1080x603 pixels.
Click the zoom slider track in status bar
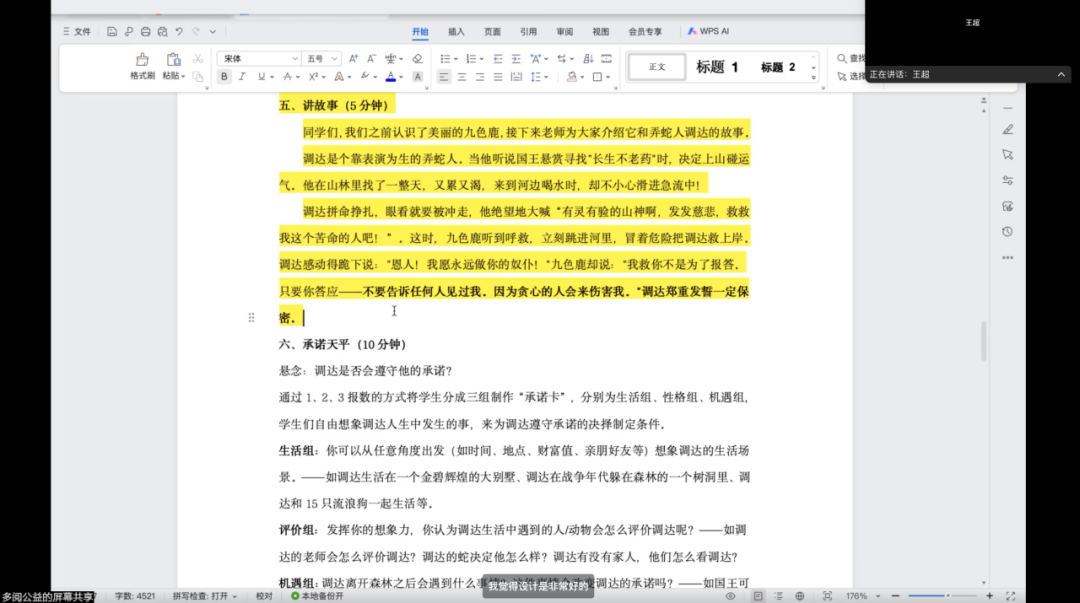[x=942, y=596]
